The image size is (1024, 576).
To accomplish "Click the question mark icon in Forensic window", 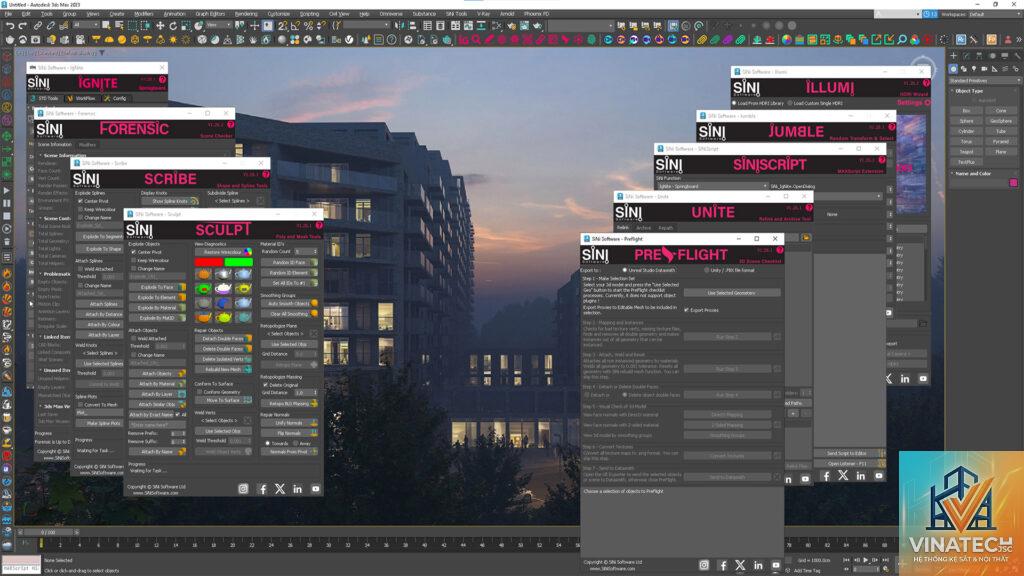I will pyautogui.click(x=230, y=124).
